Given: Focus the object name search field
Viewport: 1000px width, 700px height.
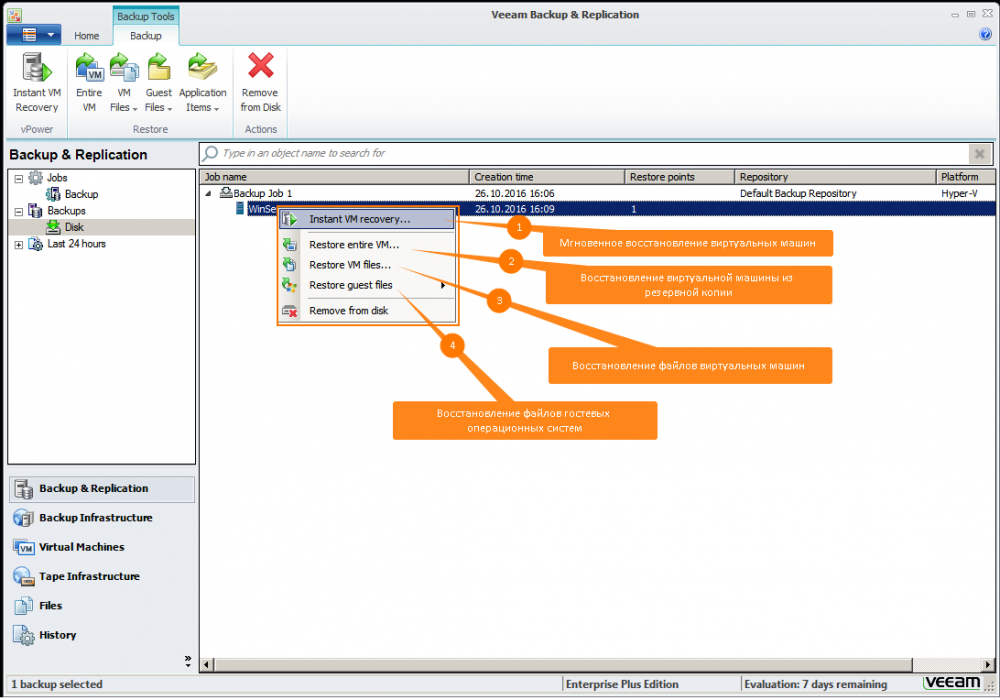Looking at the screenshot, I should click(593, 153).
